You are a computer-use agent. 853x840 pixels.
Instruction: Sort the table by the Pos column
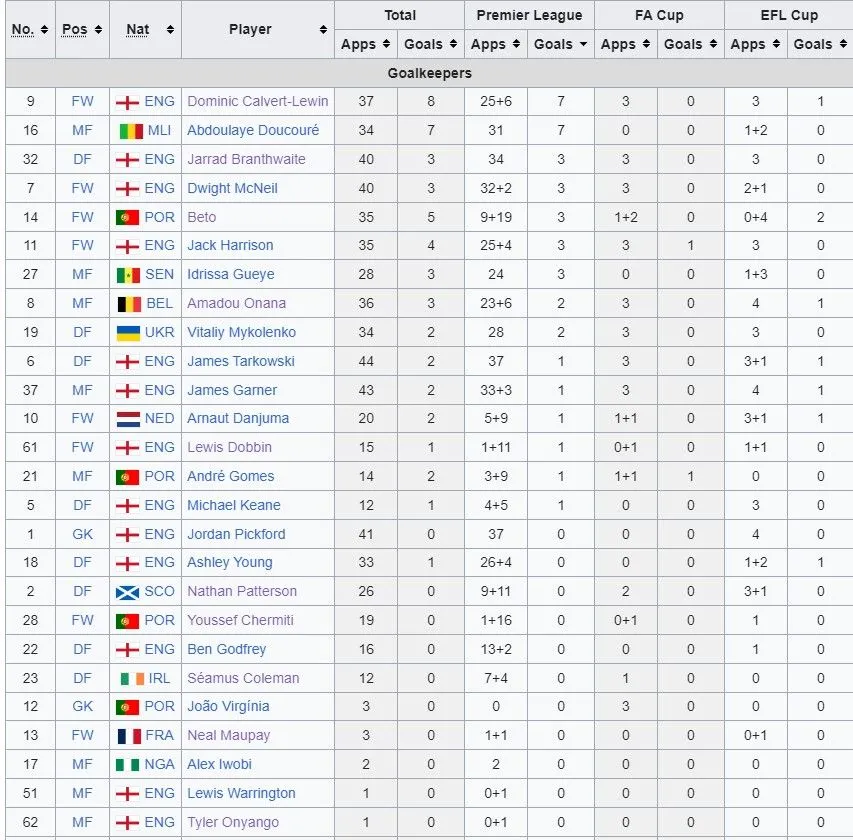point(82,29)
